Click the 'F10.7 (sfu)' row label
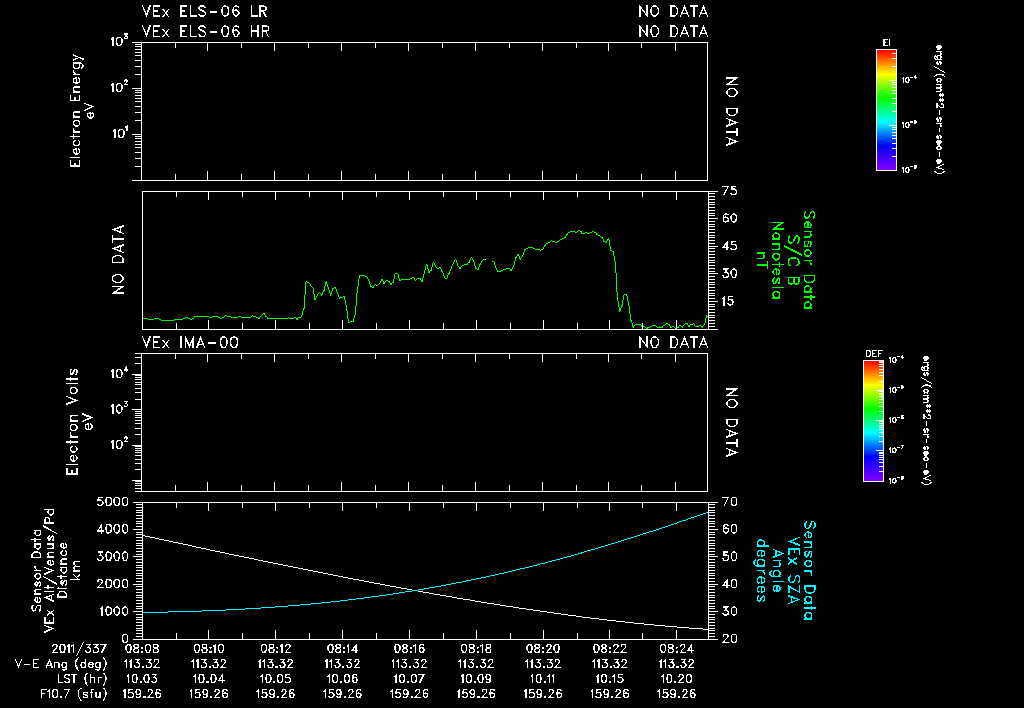 [73, 694]
